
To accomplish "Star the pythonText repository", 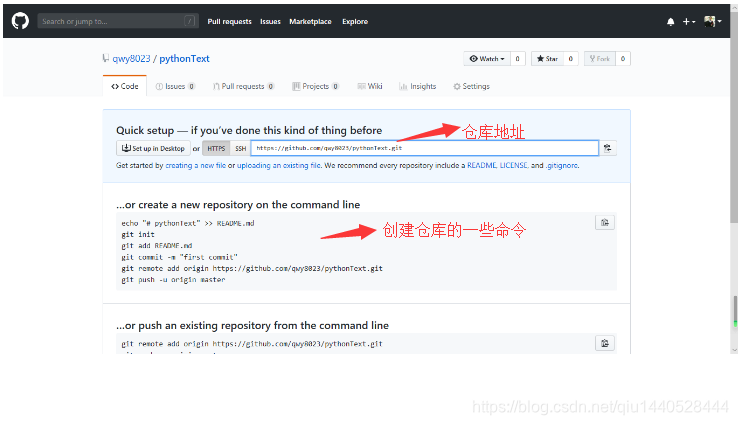I will click(547, 59).
